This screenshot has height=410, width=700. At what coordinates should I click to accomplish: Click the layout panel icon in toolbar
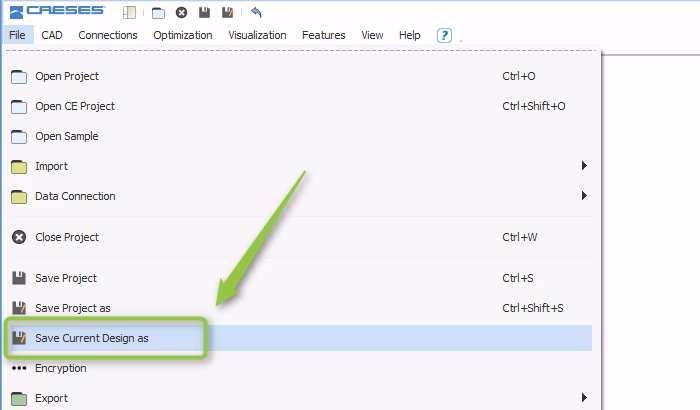point(129,13)
